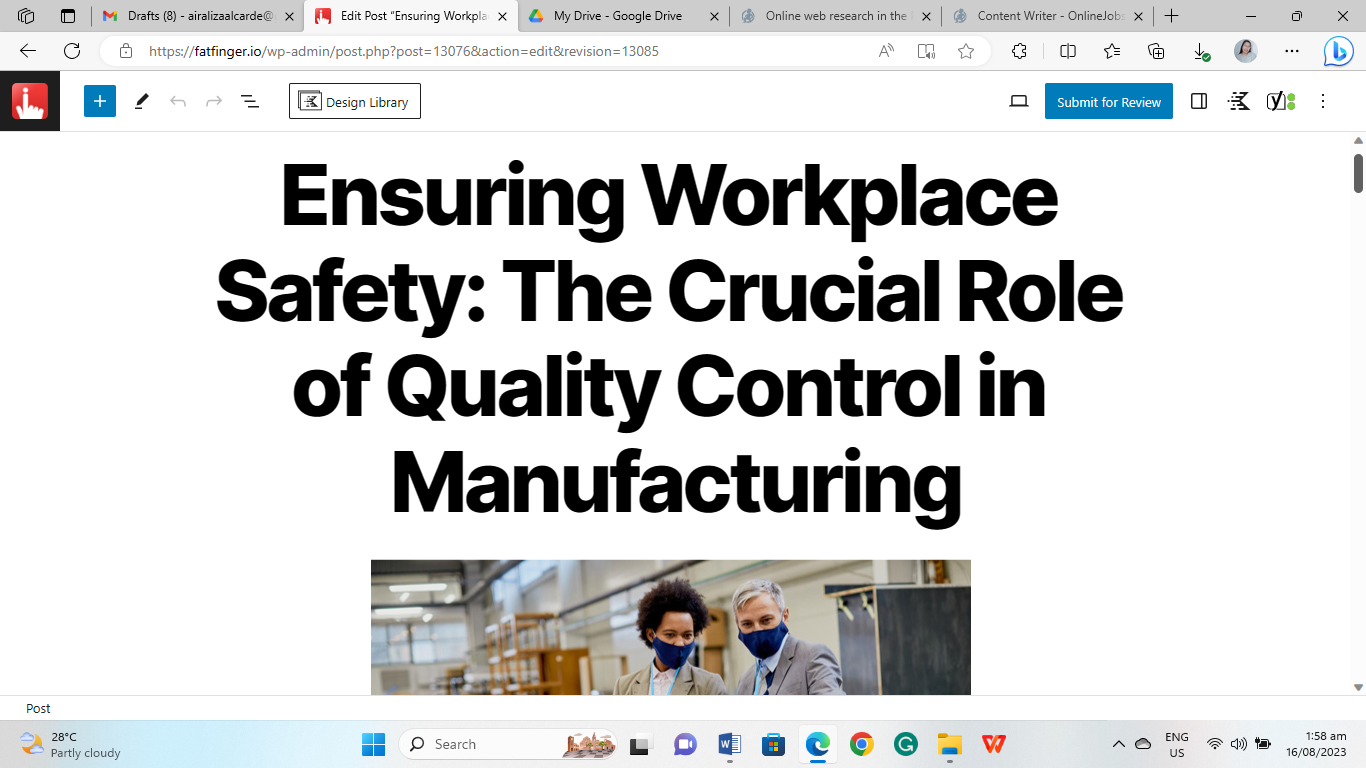Screen dimensions: 1366x768
Task: Open WPS Office from taskbar
Action: pyautogui.click(x=993, y=744)
